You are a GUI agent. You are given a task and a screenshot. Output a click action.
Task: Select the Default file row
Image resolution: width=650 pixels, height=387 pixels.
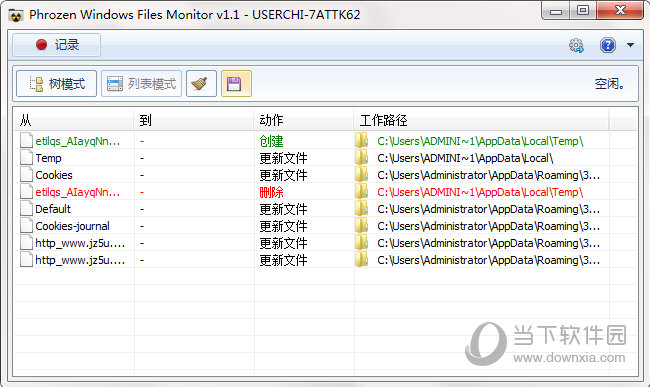point(325,209)
